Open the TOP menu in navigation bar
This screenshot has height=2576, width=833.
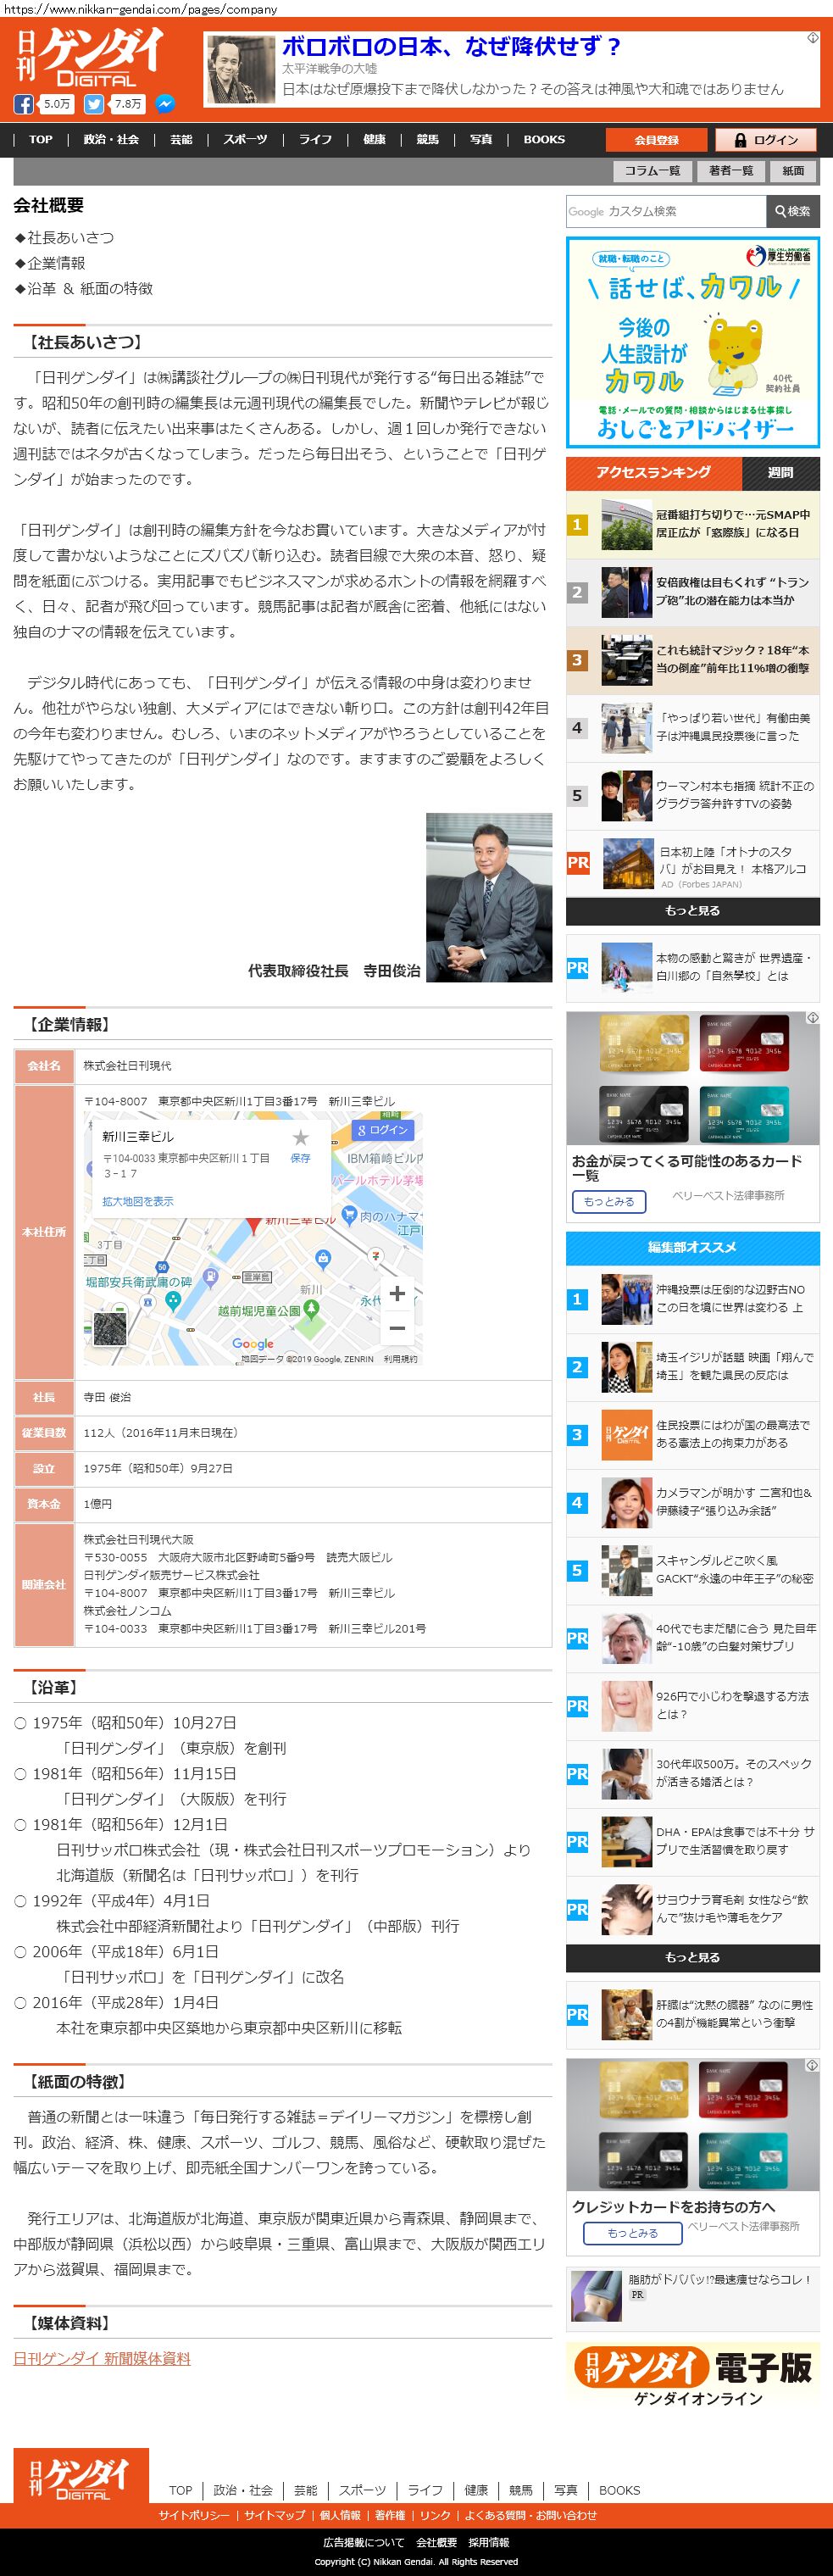(41, 140)
